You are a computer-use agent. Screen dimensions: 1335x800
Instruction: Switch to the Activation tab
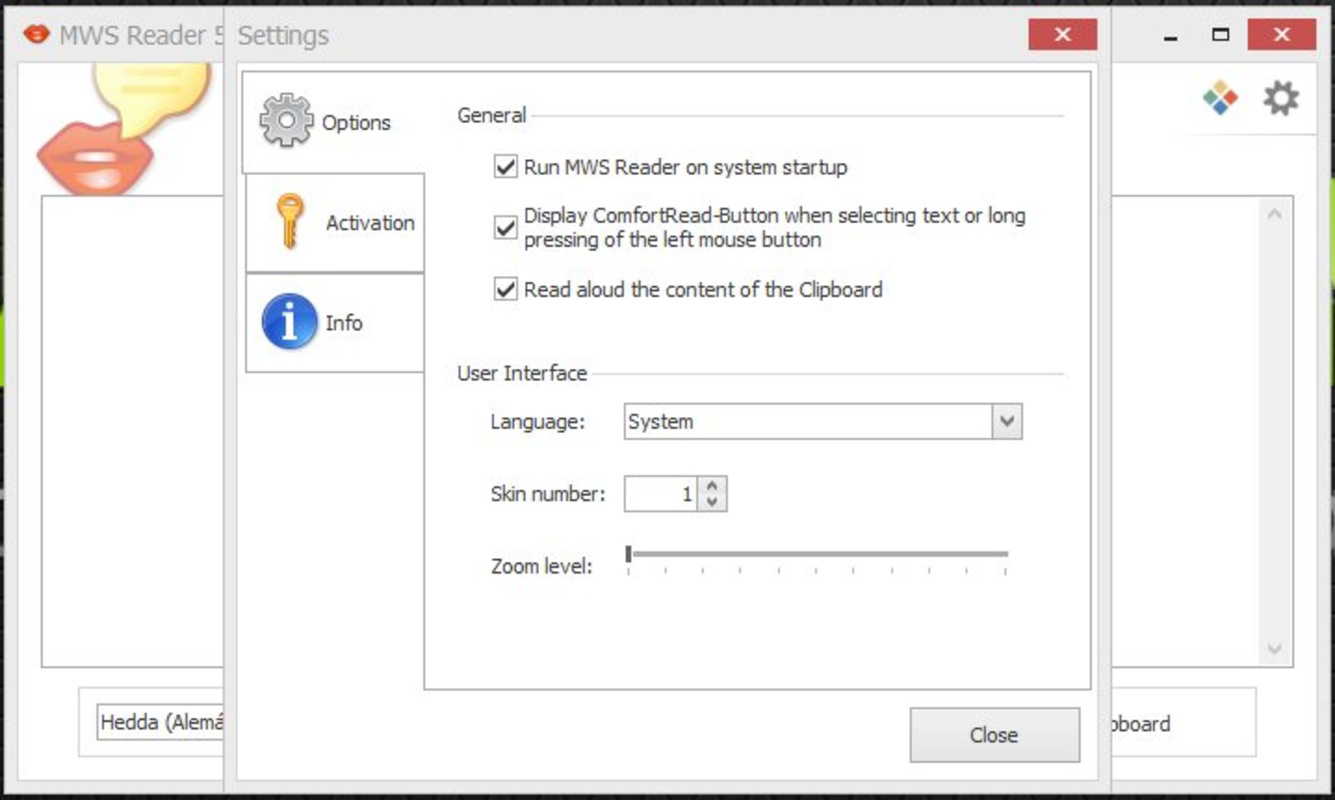pyautogui.click(x=334, y=222)
